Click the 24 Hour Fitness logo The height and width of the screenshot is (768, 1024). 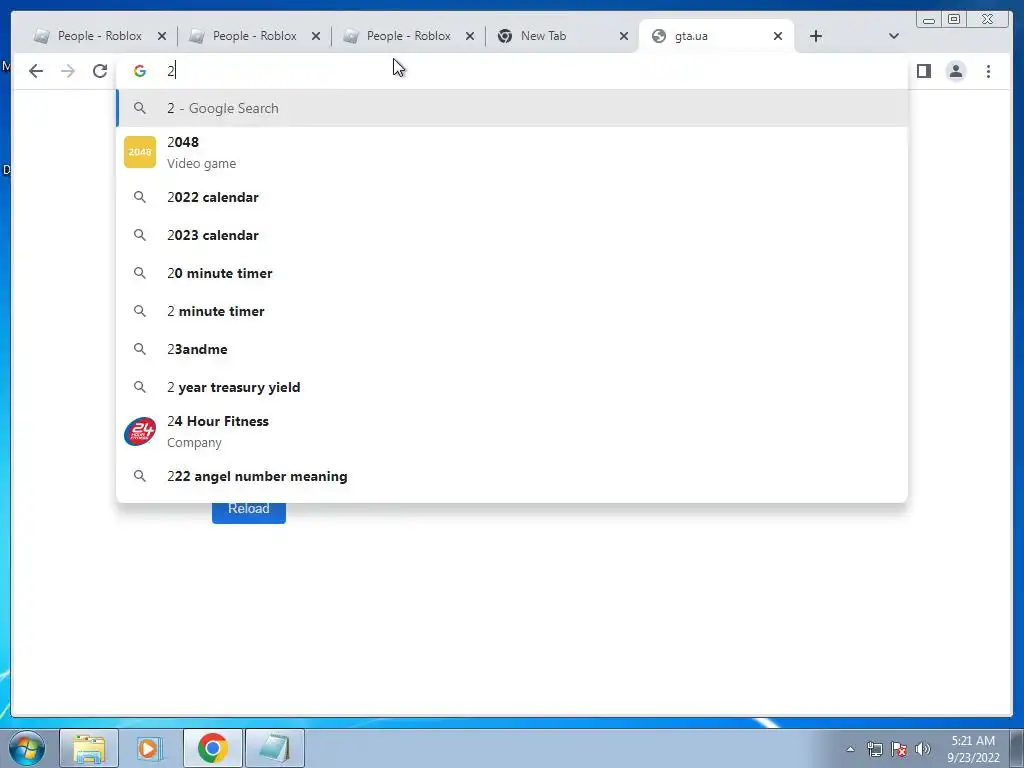[x=140, y=432]
